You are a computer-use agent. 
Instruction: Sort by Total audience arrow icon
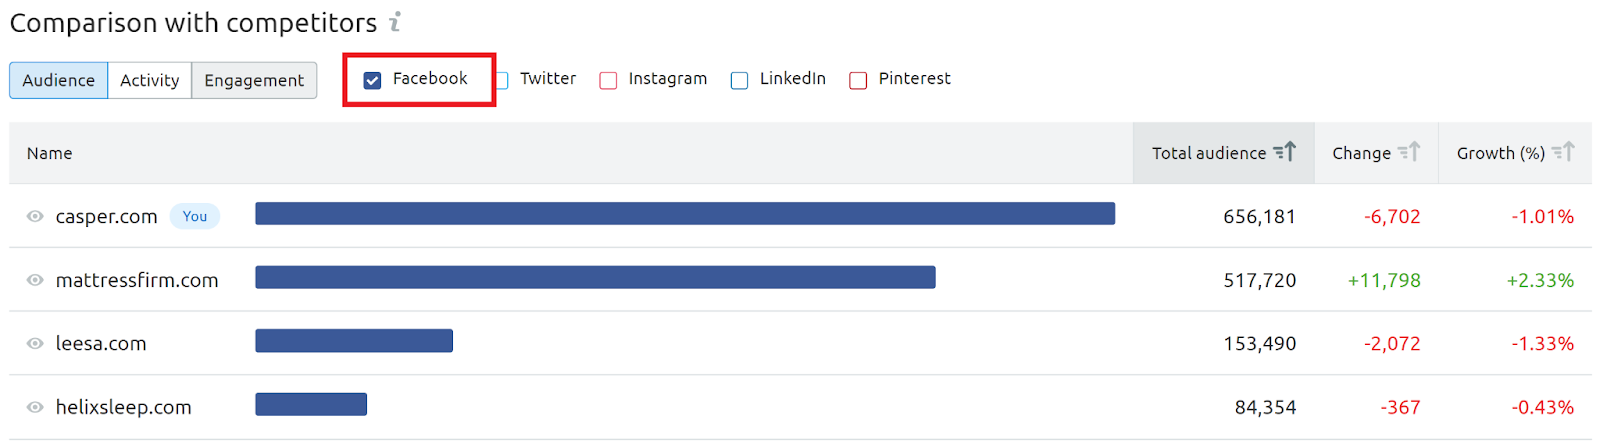[x=1285, y=152]
